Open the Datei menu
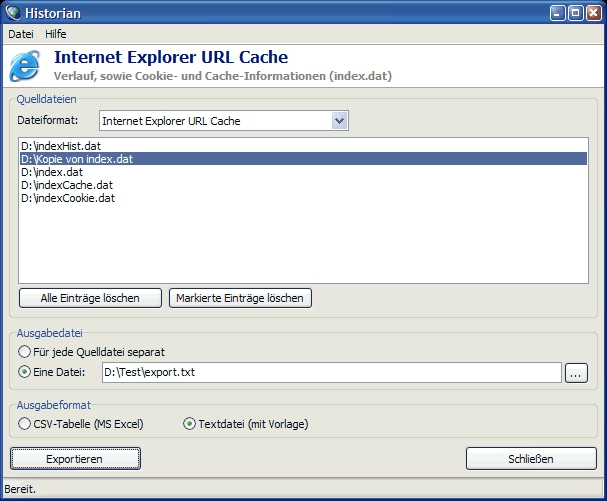Viewport: 607px width, 501px height. coord(20,34)
